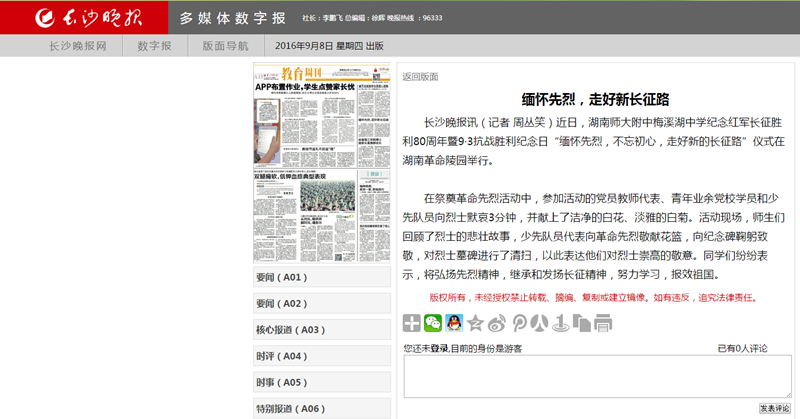Share article to Sina Weibo

497,323
